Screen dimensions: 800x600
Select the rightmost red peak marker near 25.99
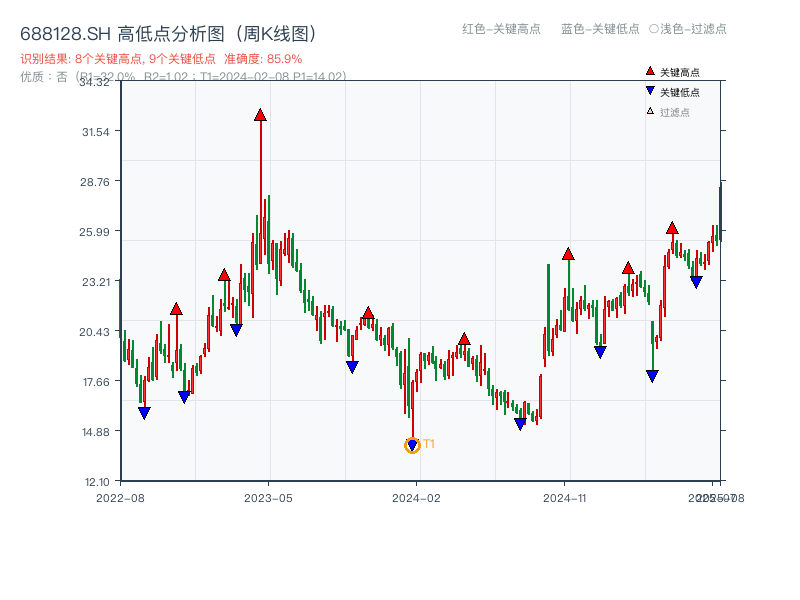[x=675, y=227]
